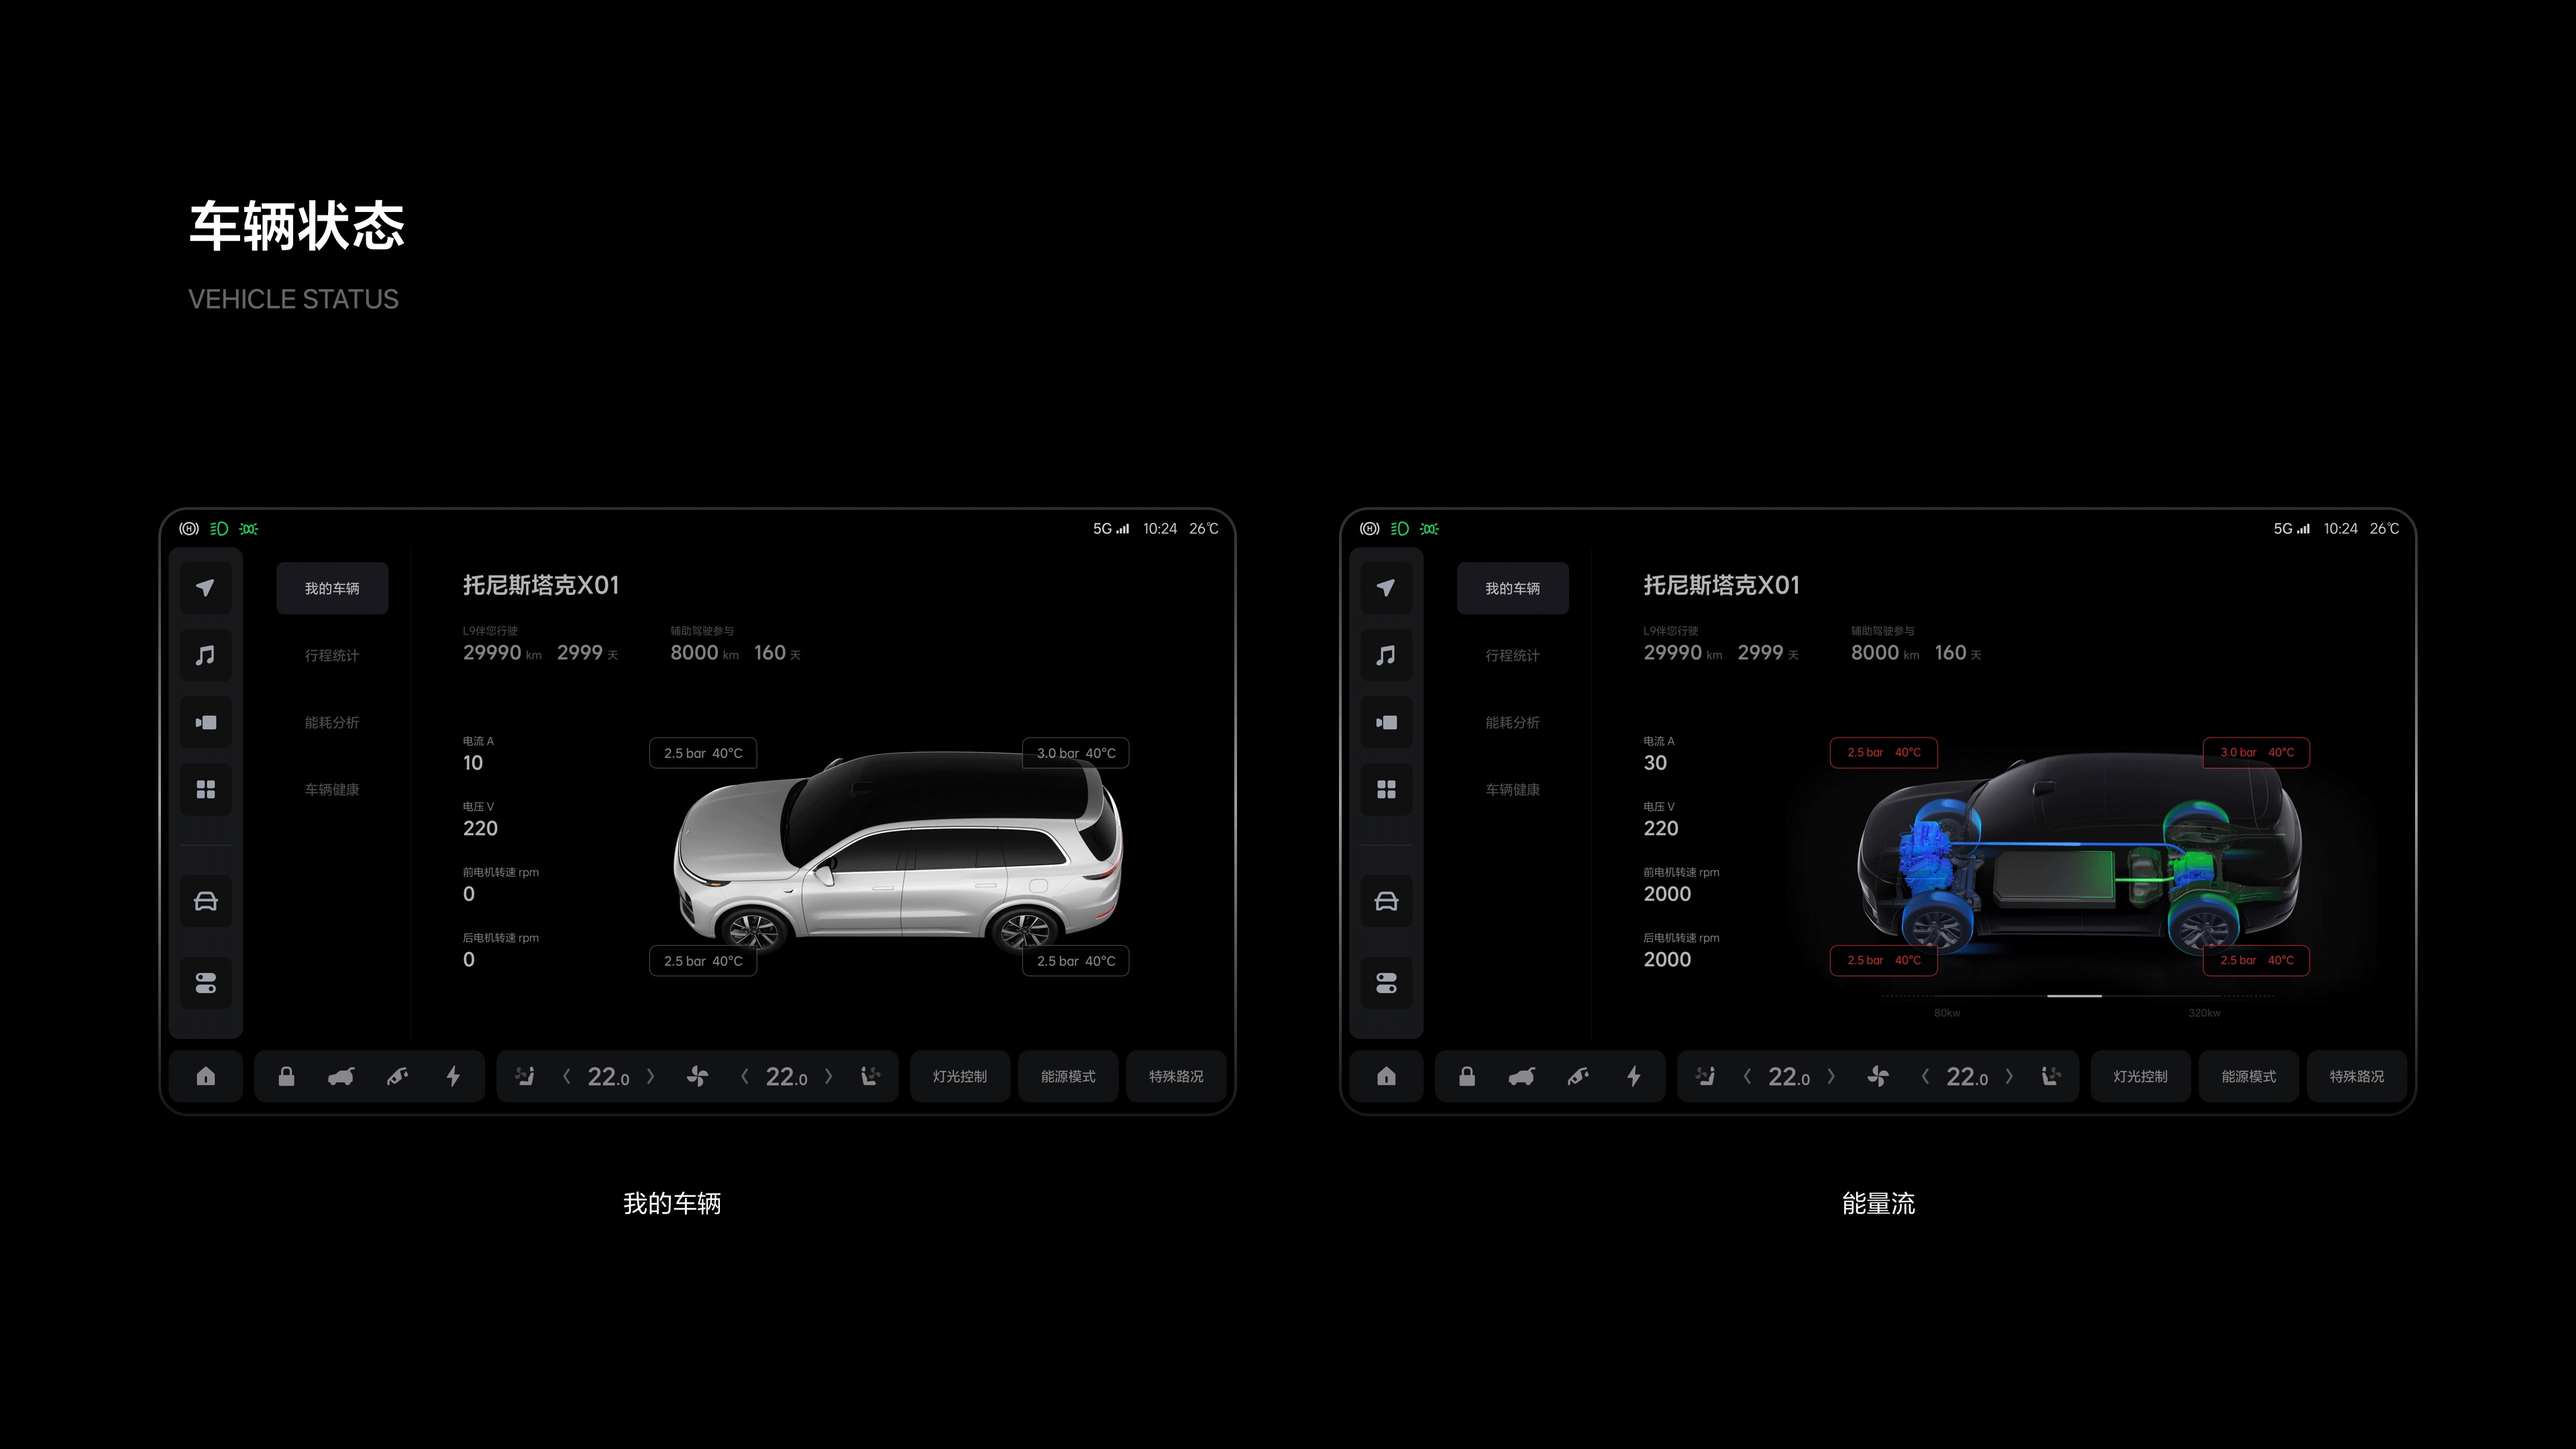
Task: Open the app grid on the 能量流 screen
Action: tap(1386, 789)
